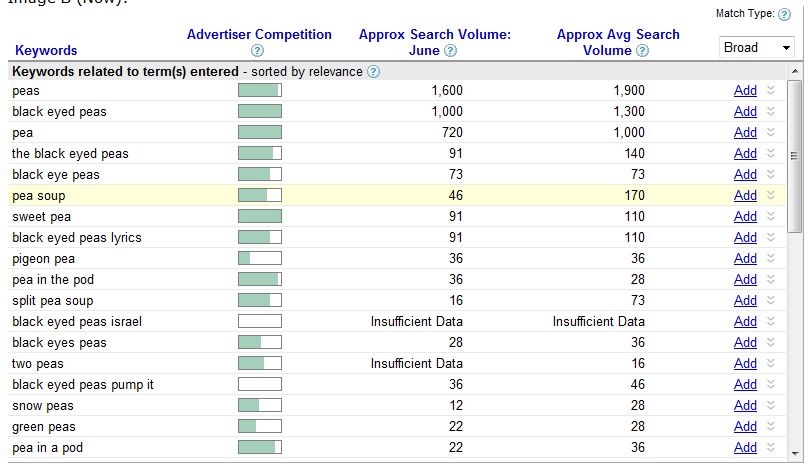
Task: Sort by Approx Search Volume June header
Action: click(435, 42)
